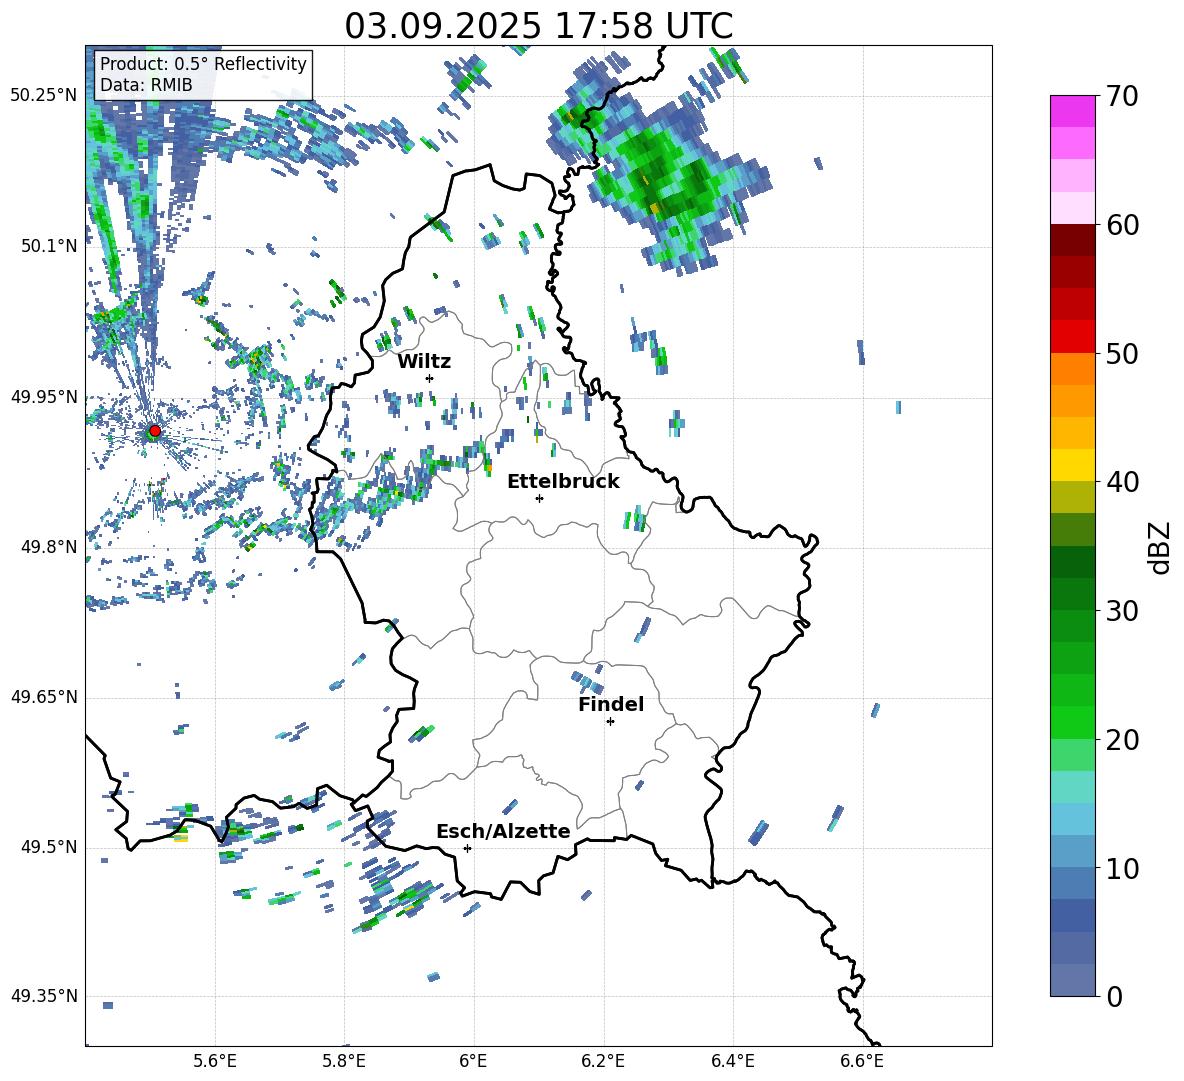Click the yellow echo patch near 49.5°N
This screenshot has height=1081, width=1184.
[x=180, y=835]
